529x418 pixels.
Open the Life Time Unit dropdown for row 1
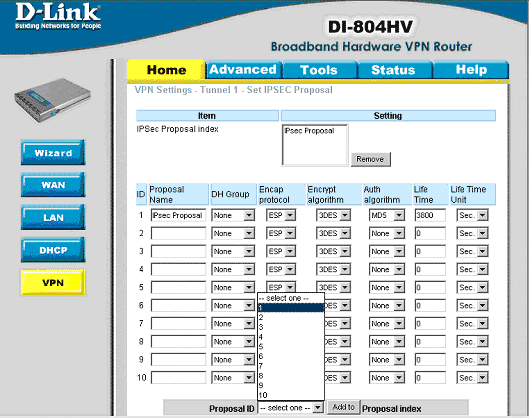click(472, 215)
